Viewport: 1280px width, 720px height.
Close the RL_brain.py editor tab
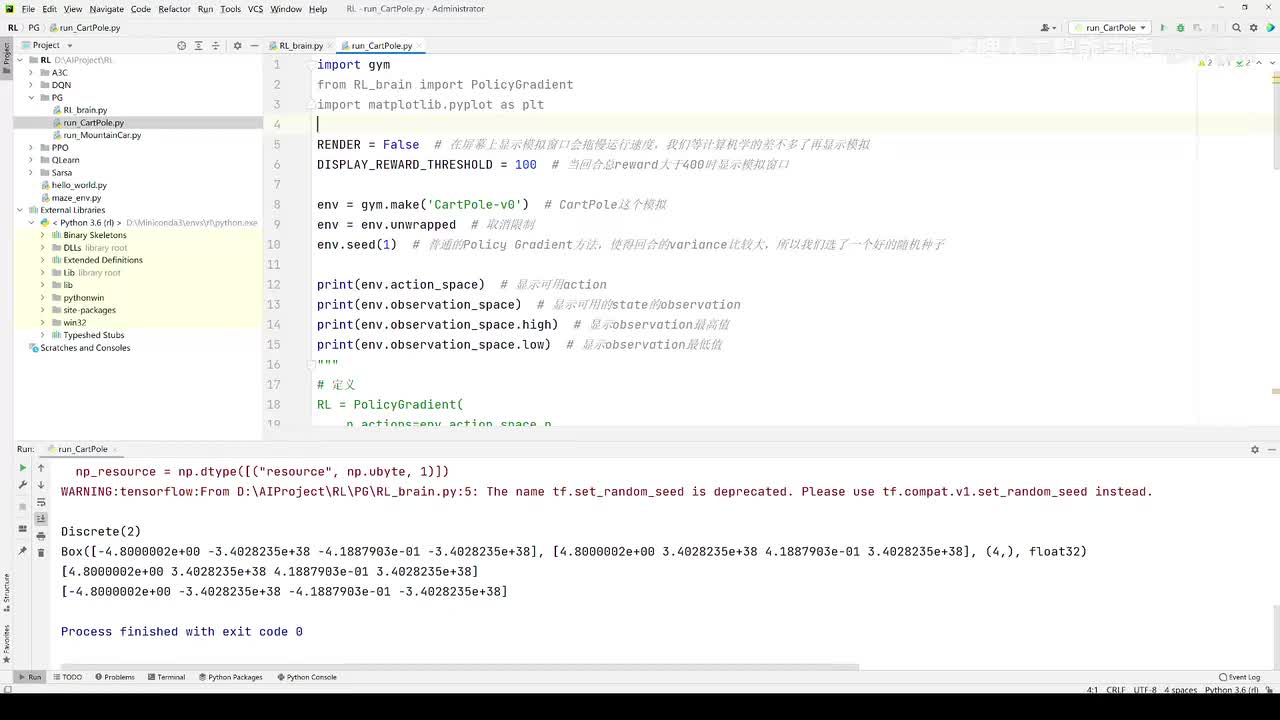[329, 46]
